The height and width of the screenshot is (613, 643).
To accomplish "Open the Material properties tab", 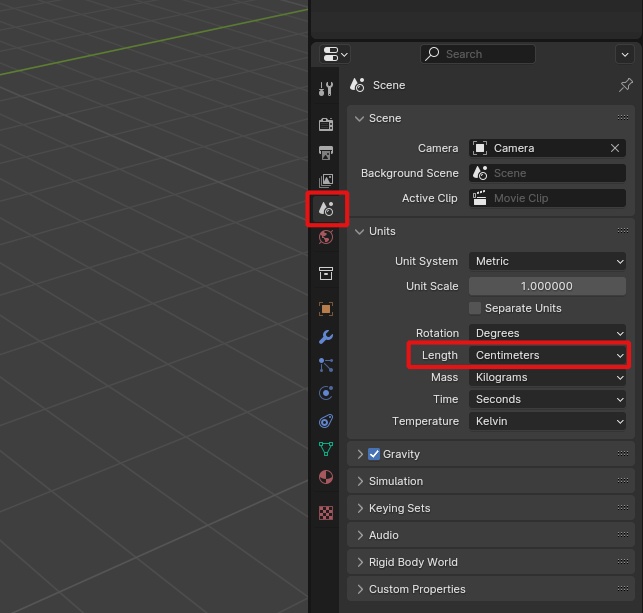I will [326, 477].
